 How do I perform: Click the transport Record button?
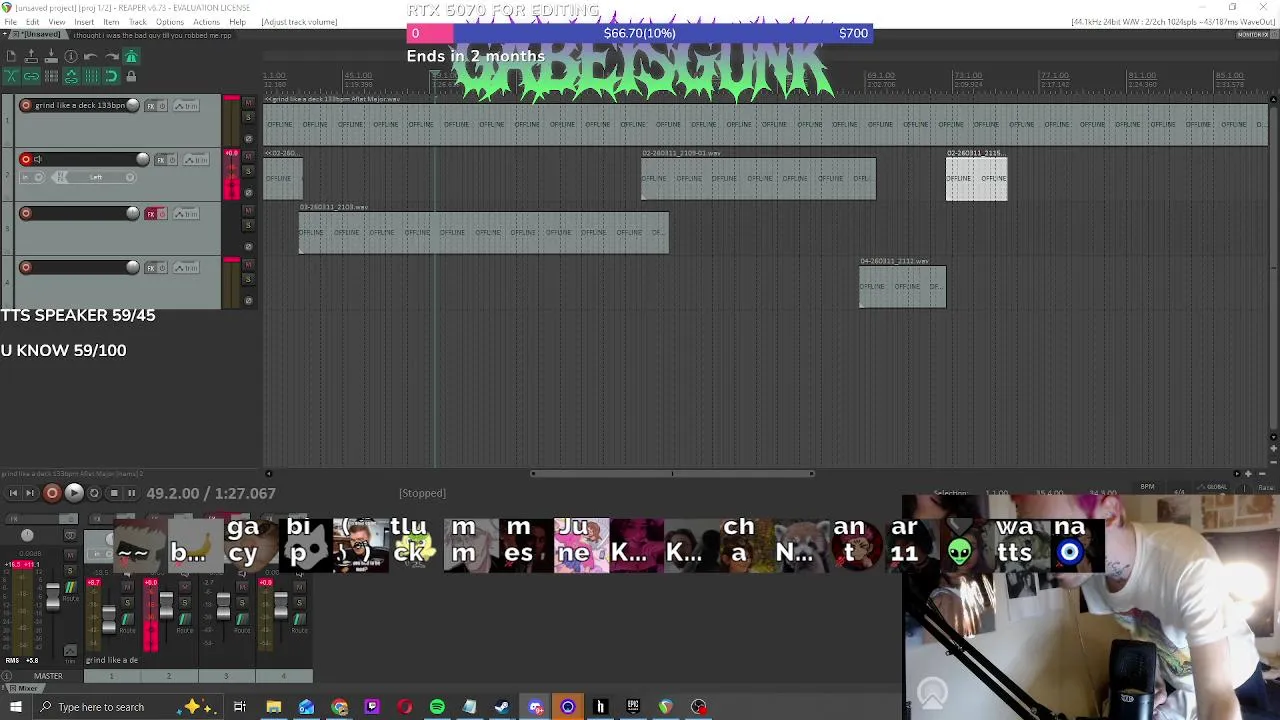(x=52, y=492)
